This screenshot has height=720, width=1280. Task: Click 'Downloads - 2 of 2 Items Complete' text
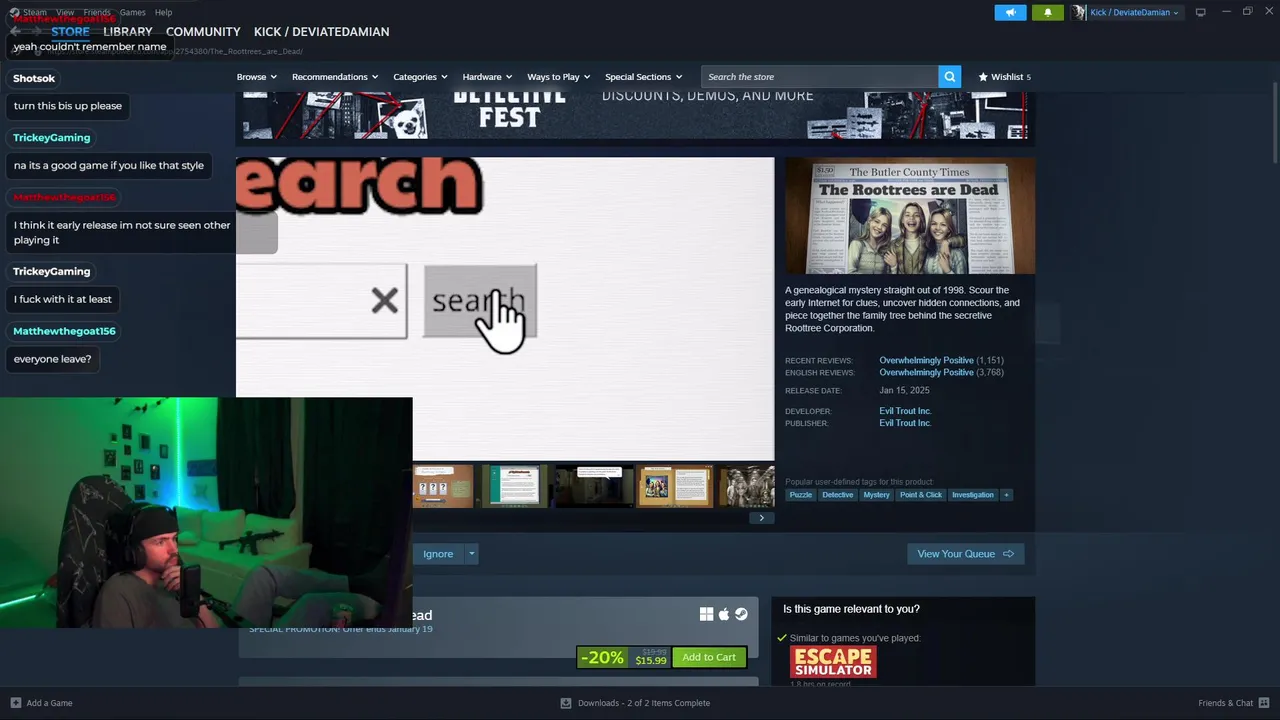(644, 703)
